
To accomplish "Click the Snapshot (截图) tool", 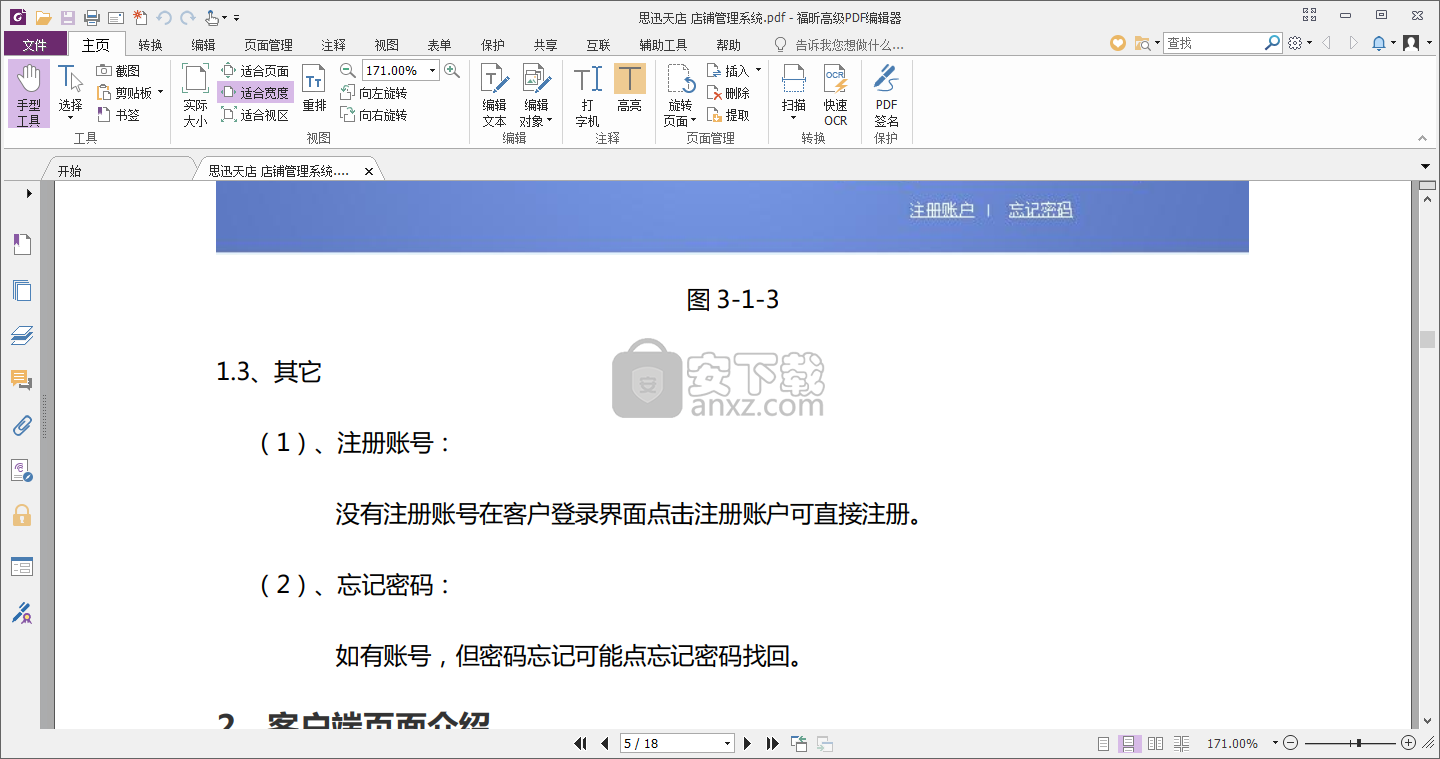I will (x=119, y=71).
